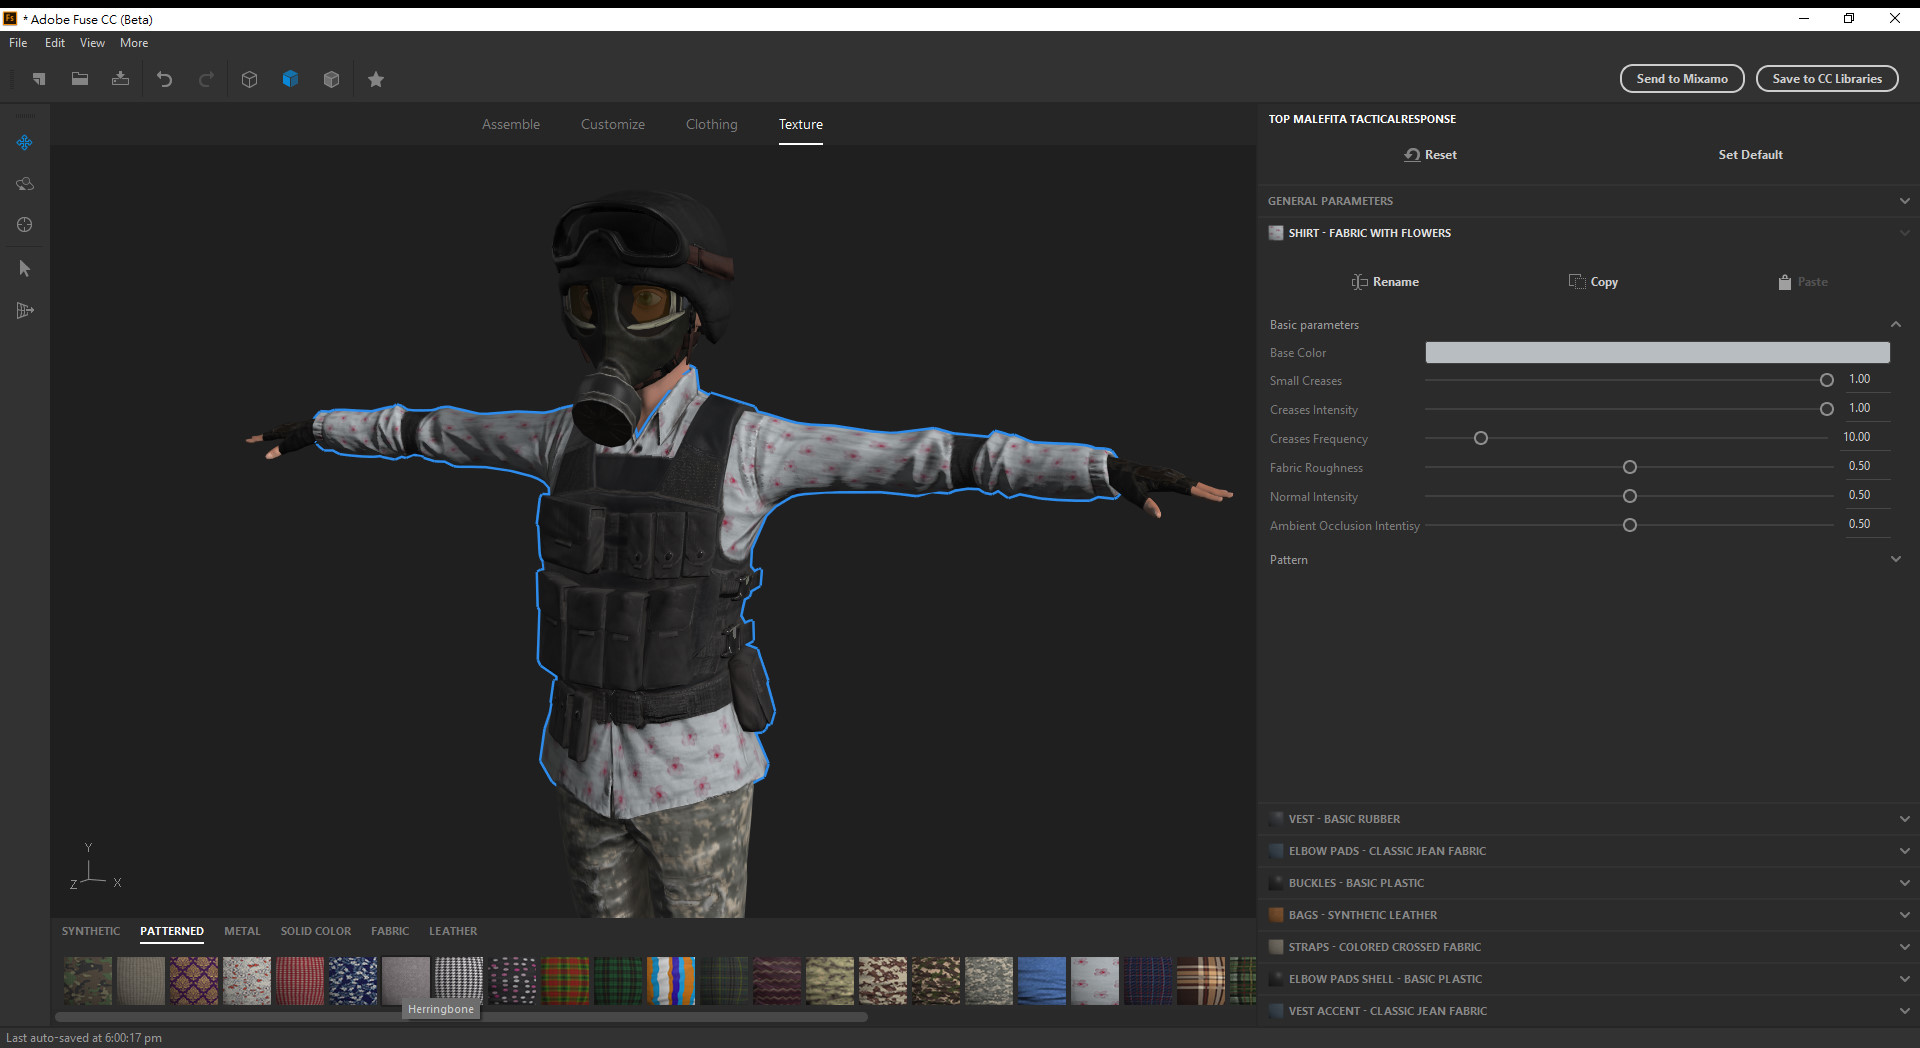
Task: Open the Leather materials category
Action: [453, 931]
